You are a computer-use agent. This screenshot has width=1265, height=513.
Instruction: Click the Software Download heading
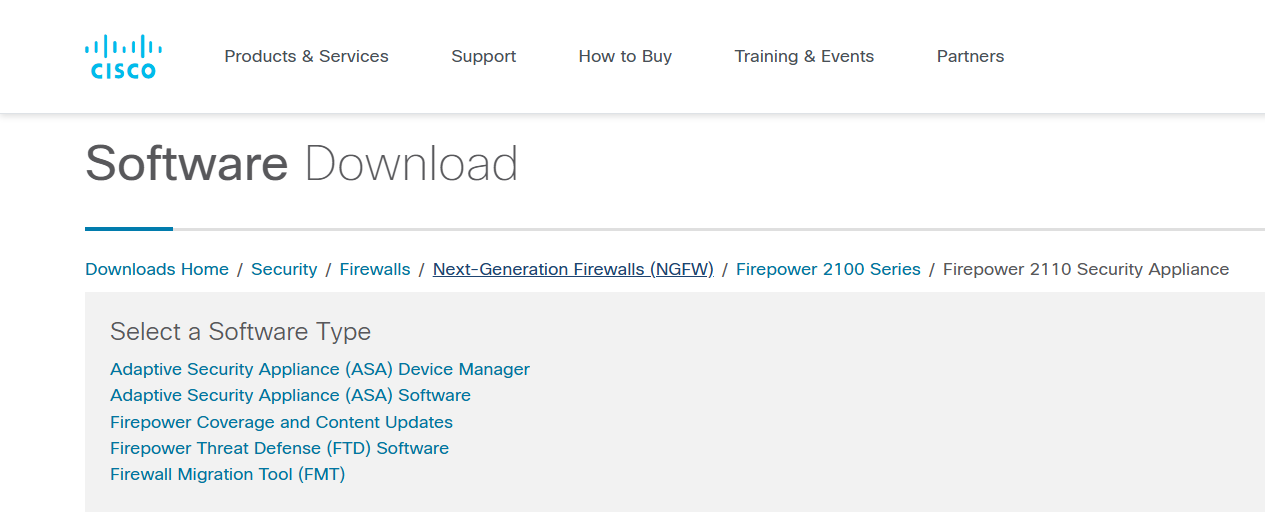(302, 163)
